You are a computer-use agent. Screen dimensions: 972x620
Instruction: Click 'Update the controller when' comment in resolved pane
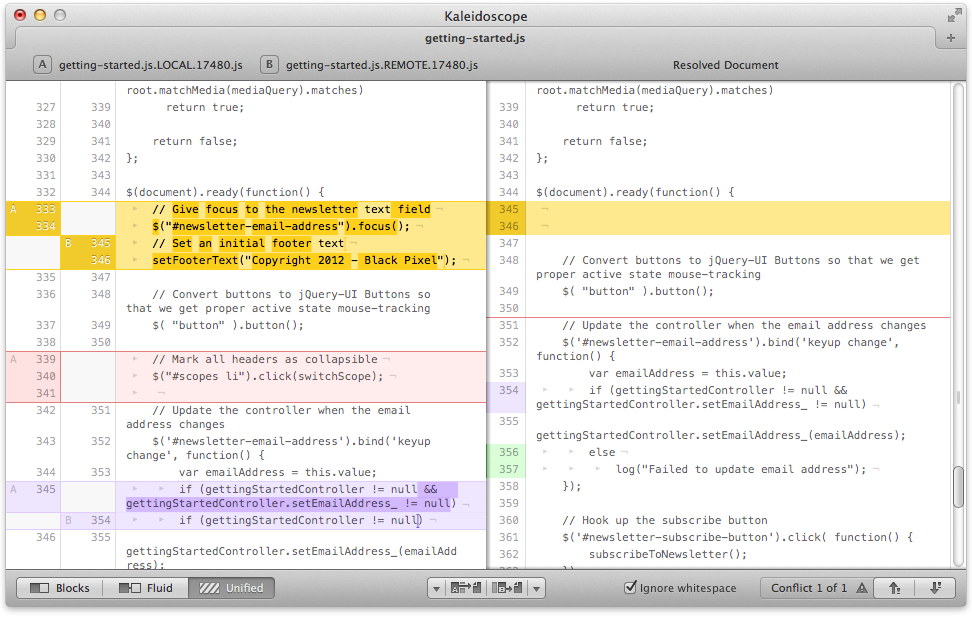(x=744, y=326)
